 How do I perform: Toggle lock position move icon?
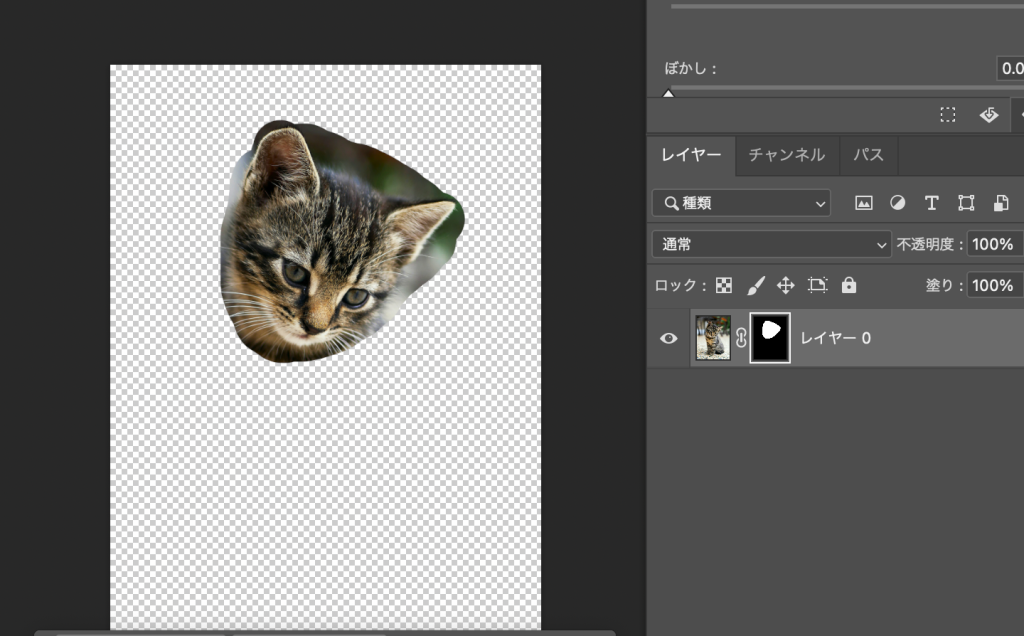coord(786,285)
